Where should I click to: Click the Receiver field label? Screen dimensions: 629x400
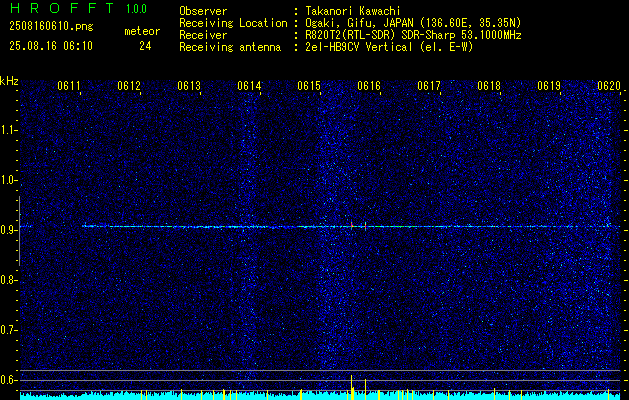point(203,35)
